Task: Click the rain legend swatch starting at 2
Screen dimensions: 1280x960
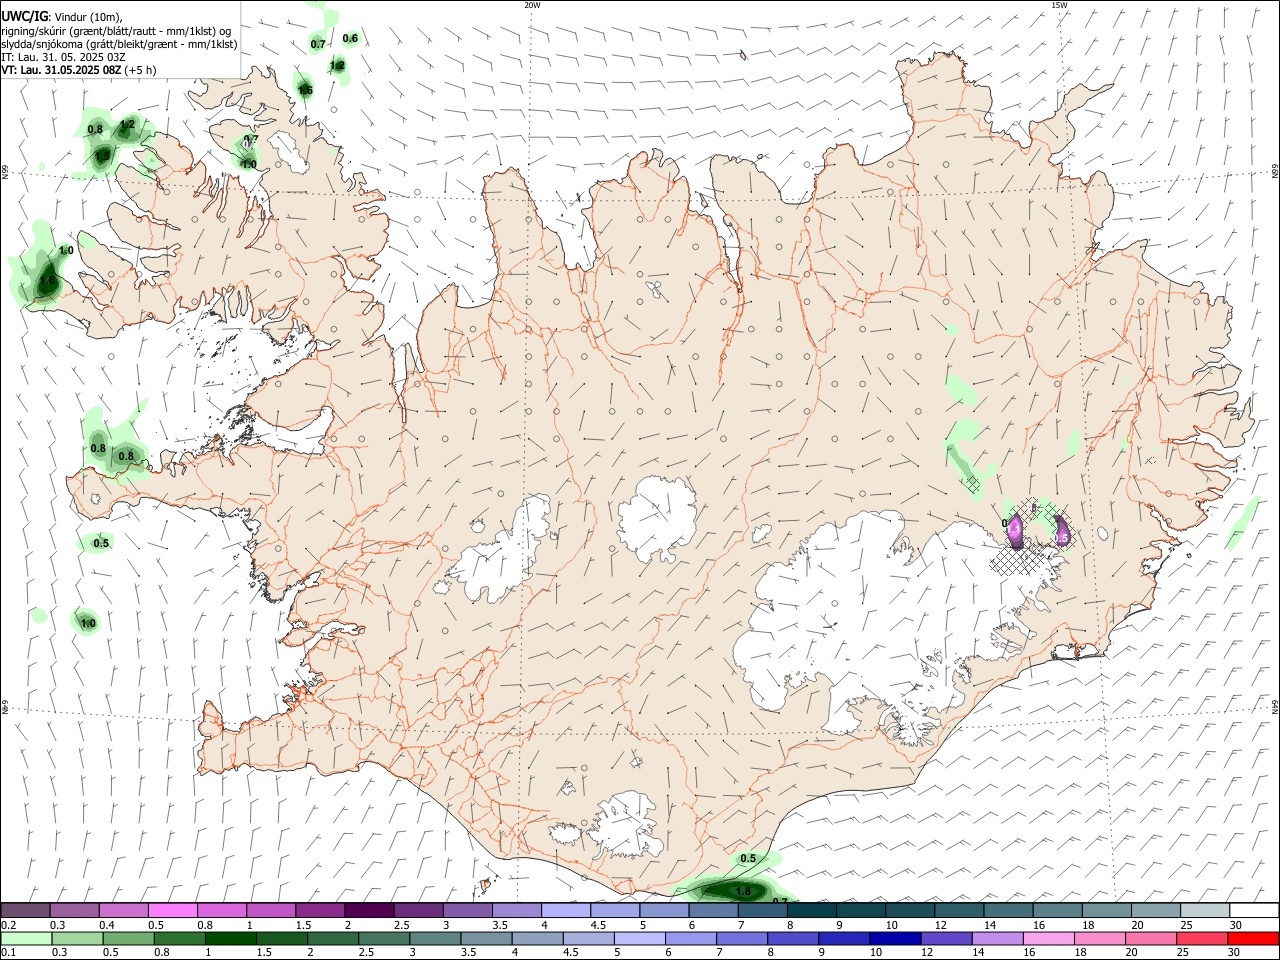Action: [332, 938]
